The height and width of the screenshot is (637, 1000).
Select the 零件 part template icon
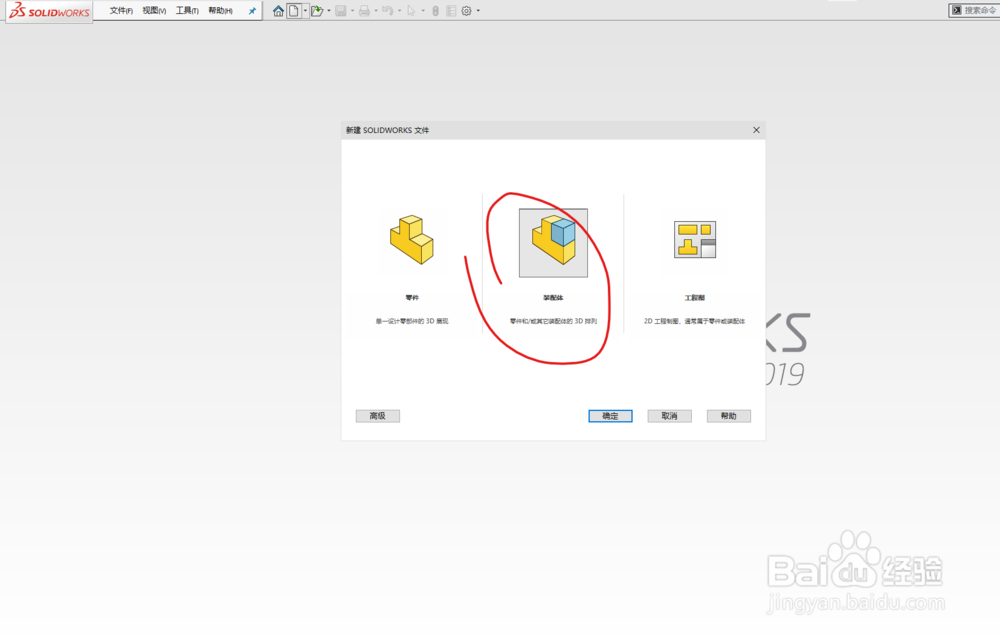pos(412,240)
